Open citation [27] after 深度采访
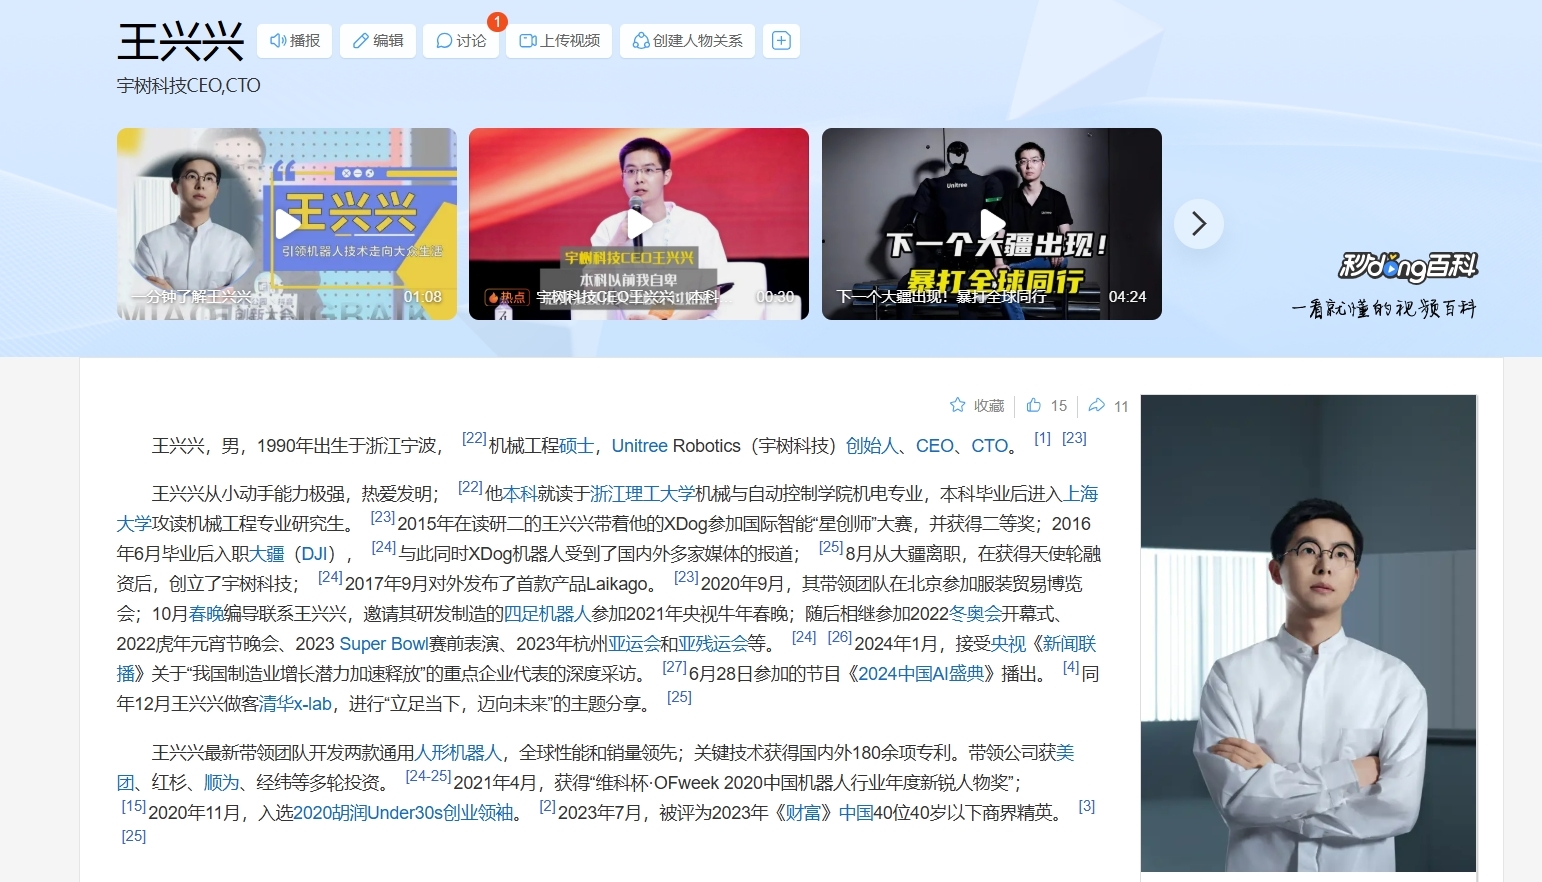1542x882 pixels. (675, 667)
